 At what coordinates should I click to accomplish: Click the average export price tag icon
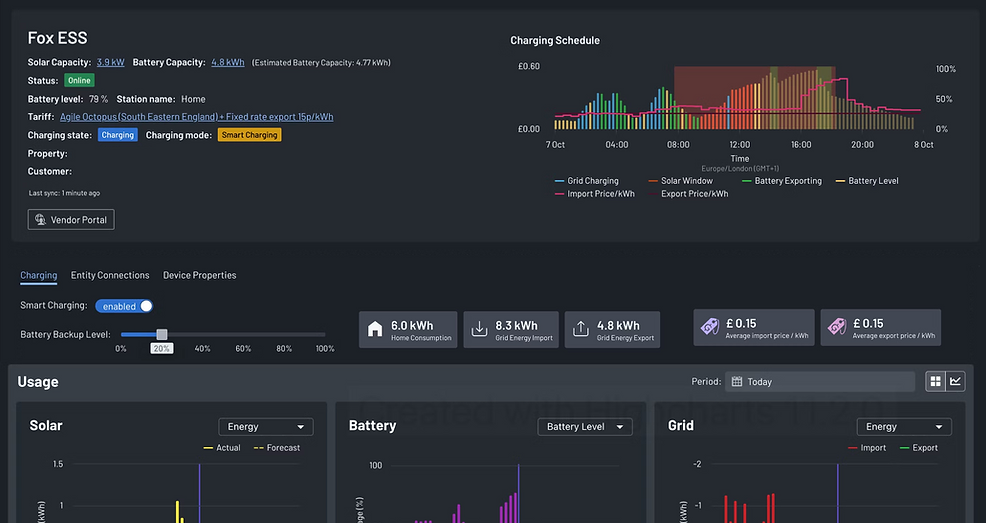(x=837, y=327)
